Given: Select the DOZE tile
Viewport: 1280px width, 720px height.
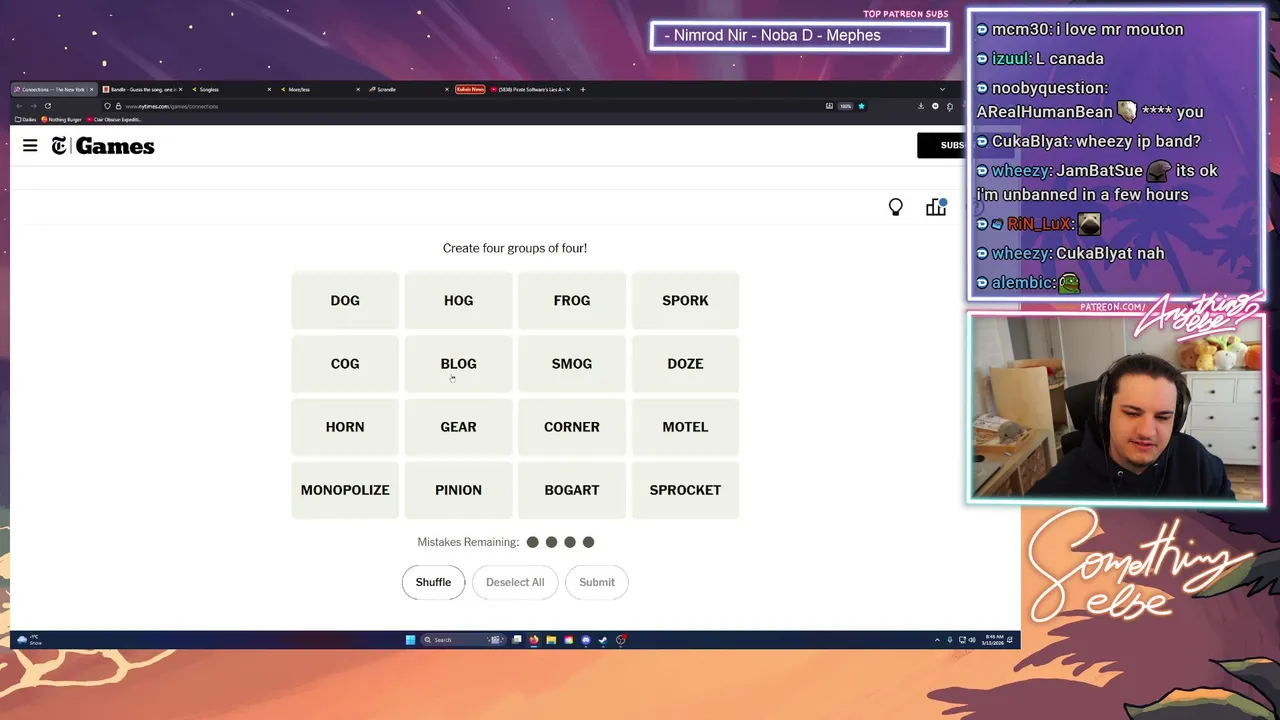Looking at the screenshot, I should [x=685, y=364].
